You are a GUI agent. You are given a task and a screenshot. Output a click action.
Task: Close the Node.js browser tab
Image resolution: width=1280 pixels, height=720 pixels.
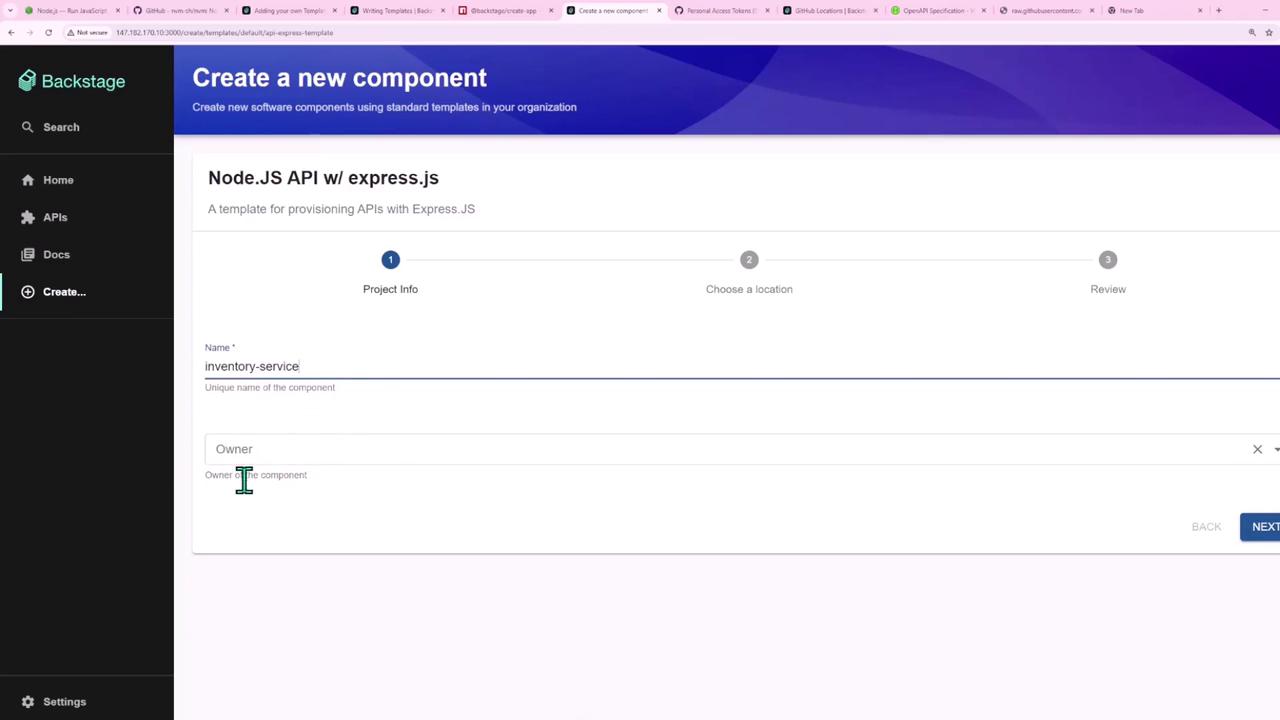(118, 10)
